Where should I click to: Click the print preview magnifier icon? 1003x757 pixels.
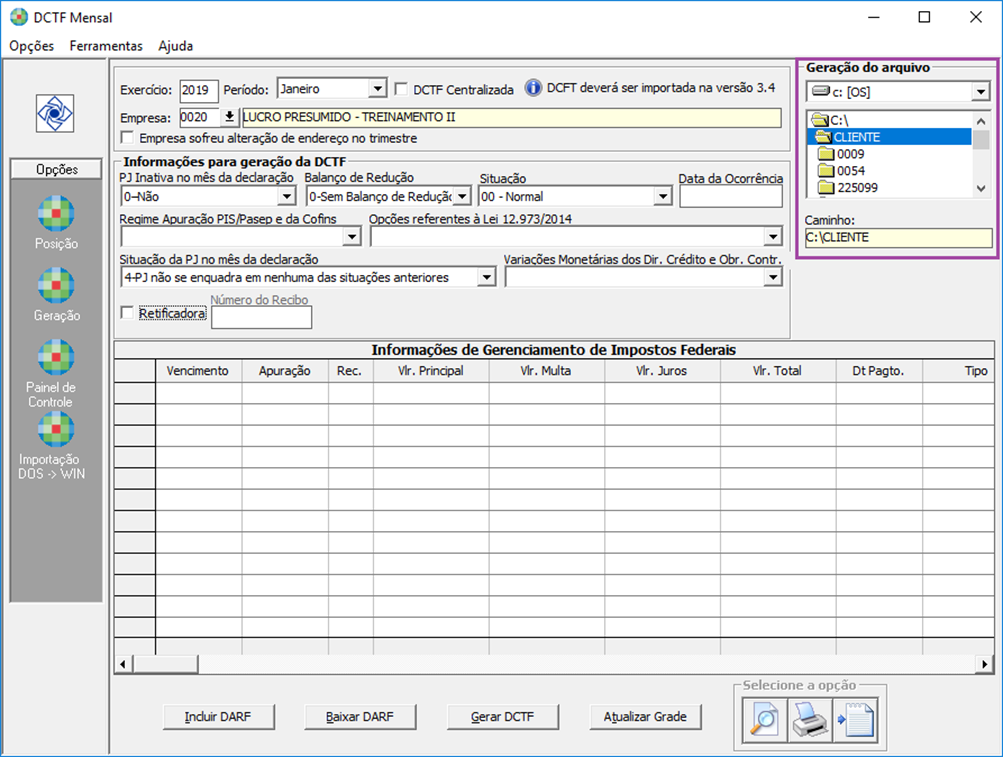(x=764, y=719)
